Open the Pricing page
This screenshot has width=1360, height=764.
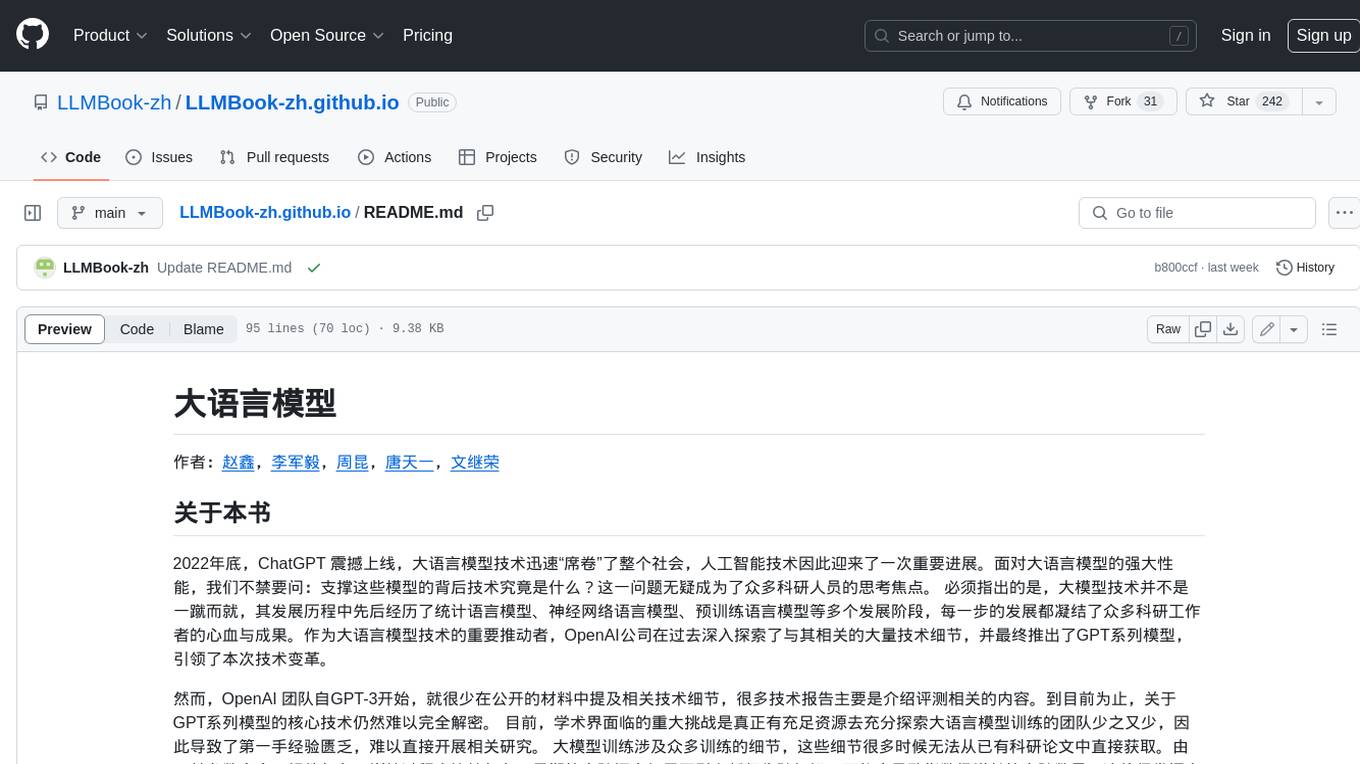click(x=427, y=35)
